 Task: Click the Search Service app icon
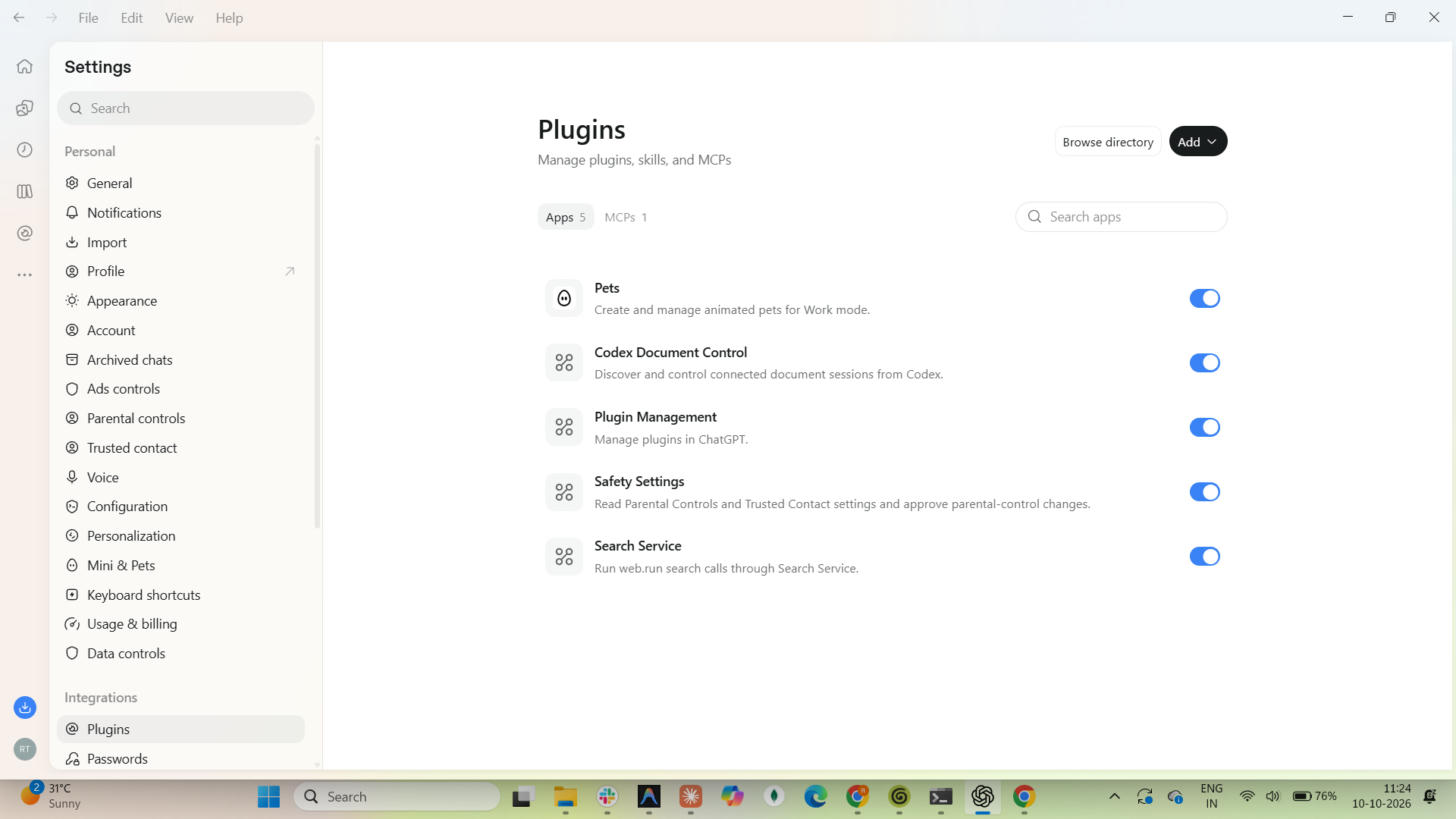[x=564, y=556]
